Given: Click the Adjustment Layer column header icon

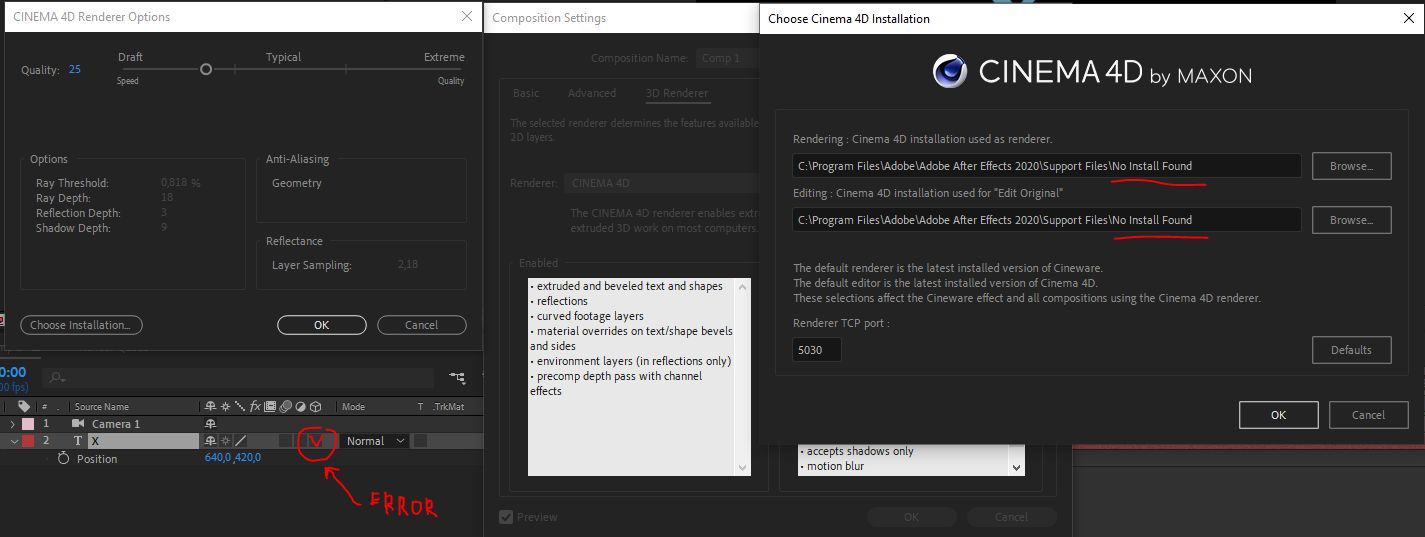Looking at the screenshot, I should point(300,407).
